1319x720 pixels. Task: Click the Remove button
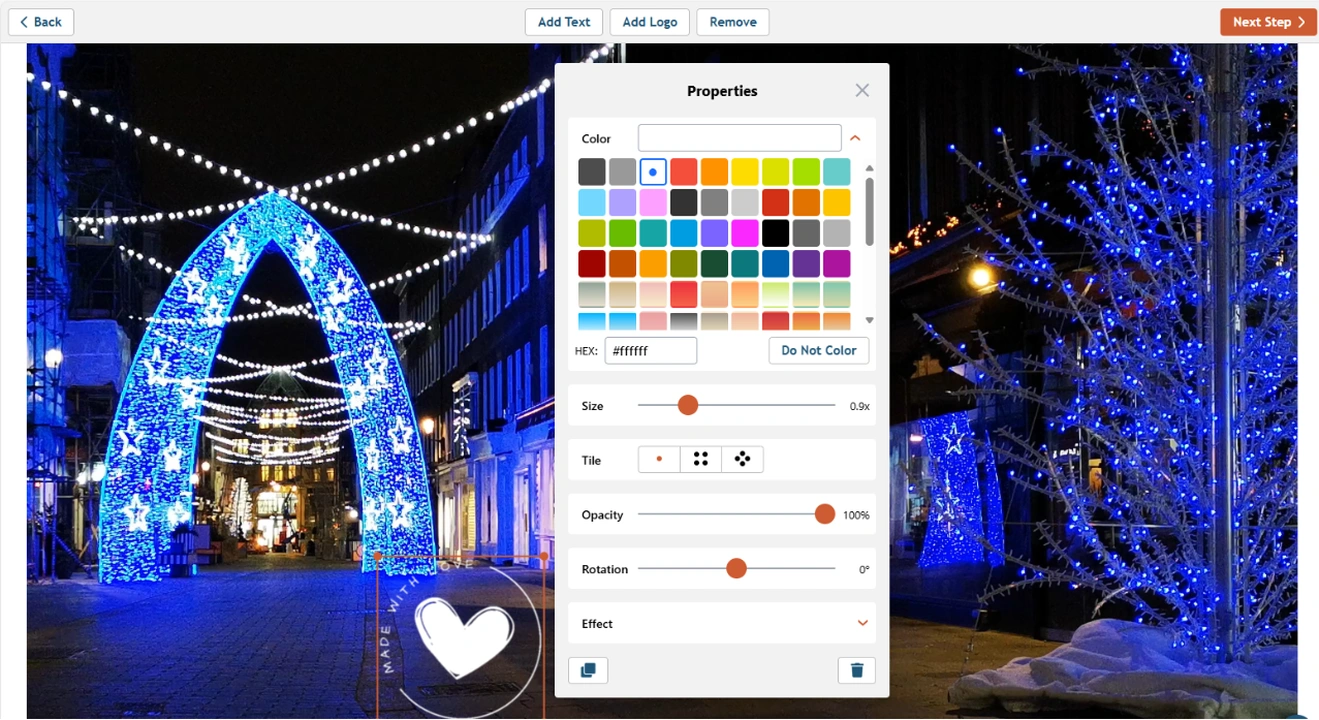tap(733, 22)
